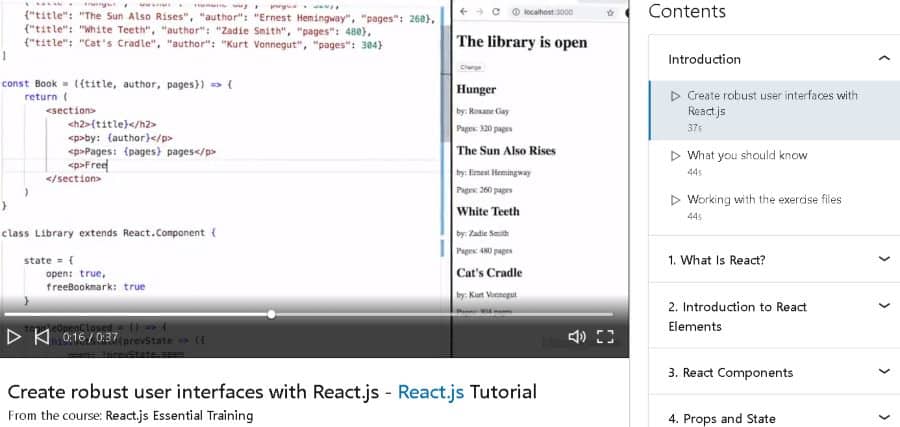Screen dimensions: 900x427
Task: Mute the video using the volume icon
Action: click(x=576, y=337)
